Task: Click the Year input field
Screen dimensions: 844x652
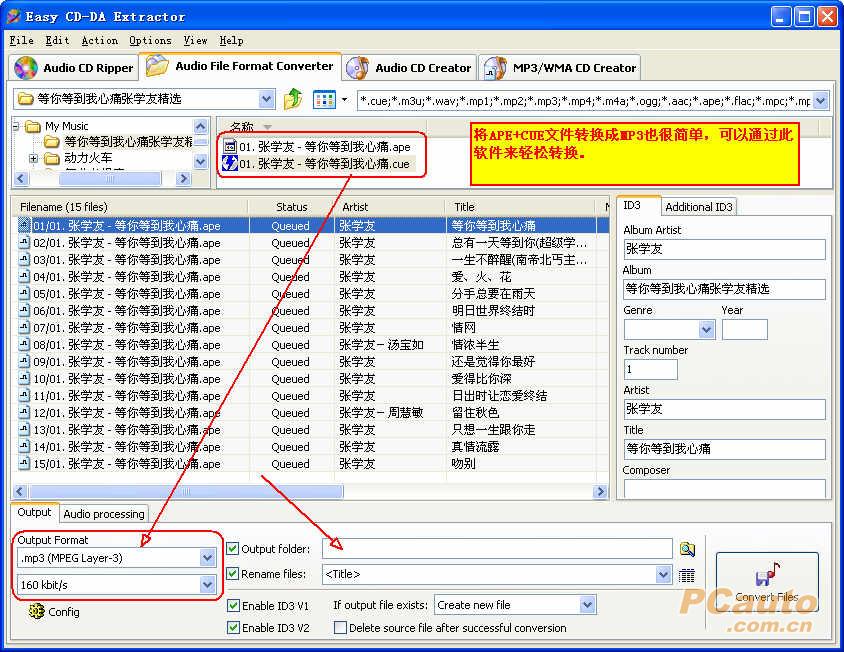Action: point(745,329)
